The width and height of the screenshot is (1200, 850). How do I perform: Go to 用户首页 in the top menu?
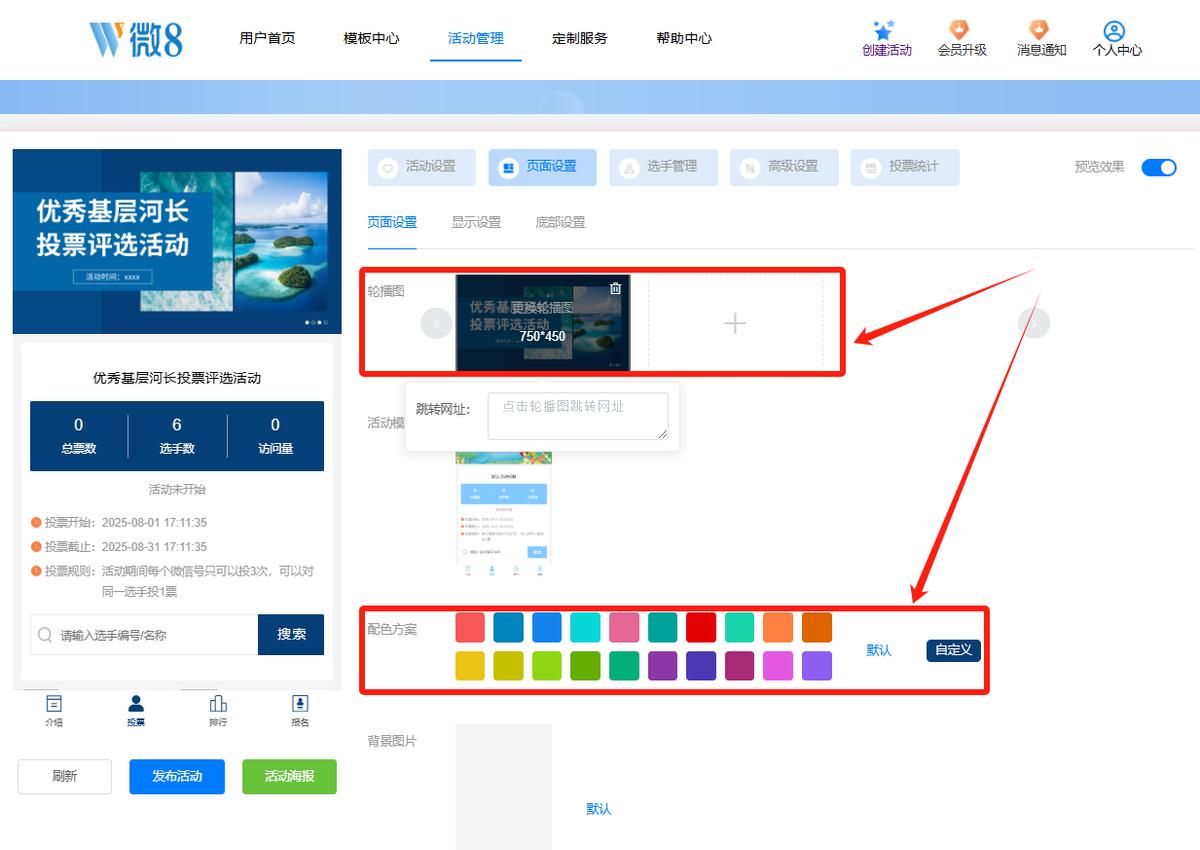267,38
